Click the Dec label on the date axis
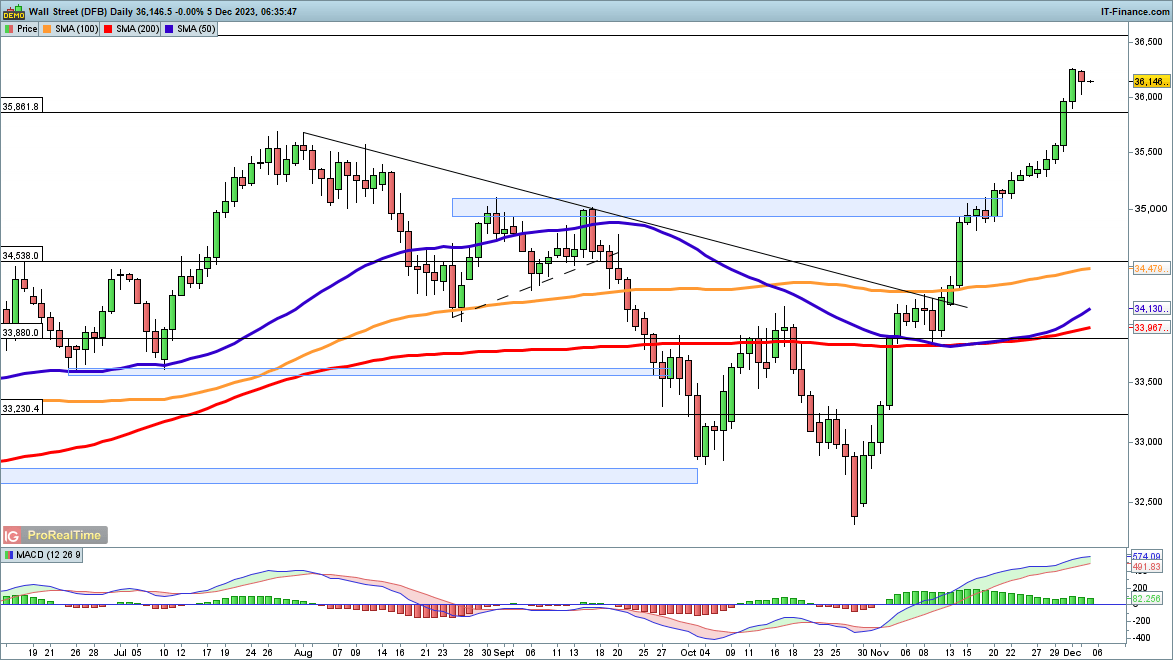This screenshot has height=660, width=1173. 1071,653
